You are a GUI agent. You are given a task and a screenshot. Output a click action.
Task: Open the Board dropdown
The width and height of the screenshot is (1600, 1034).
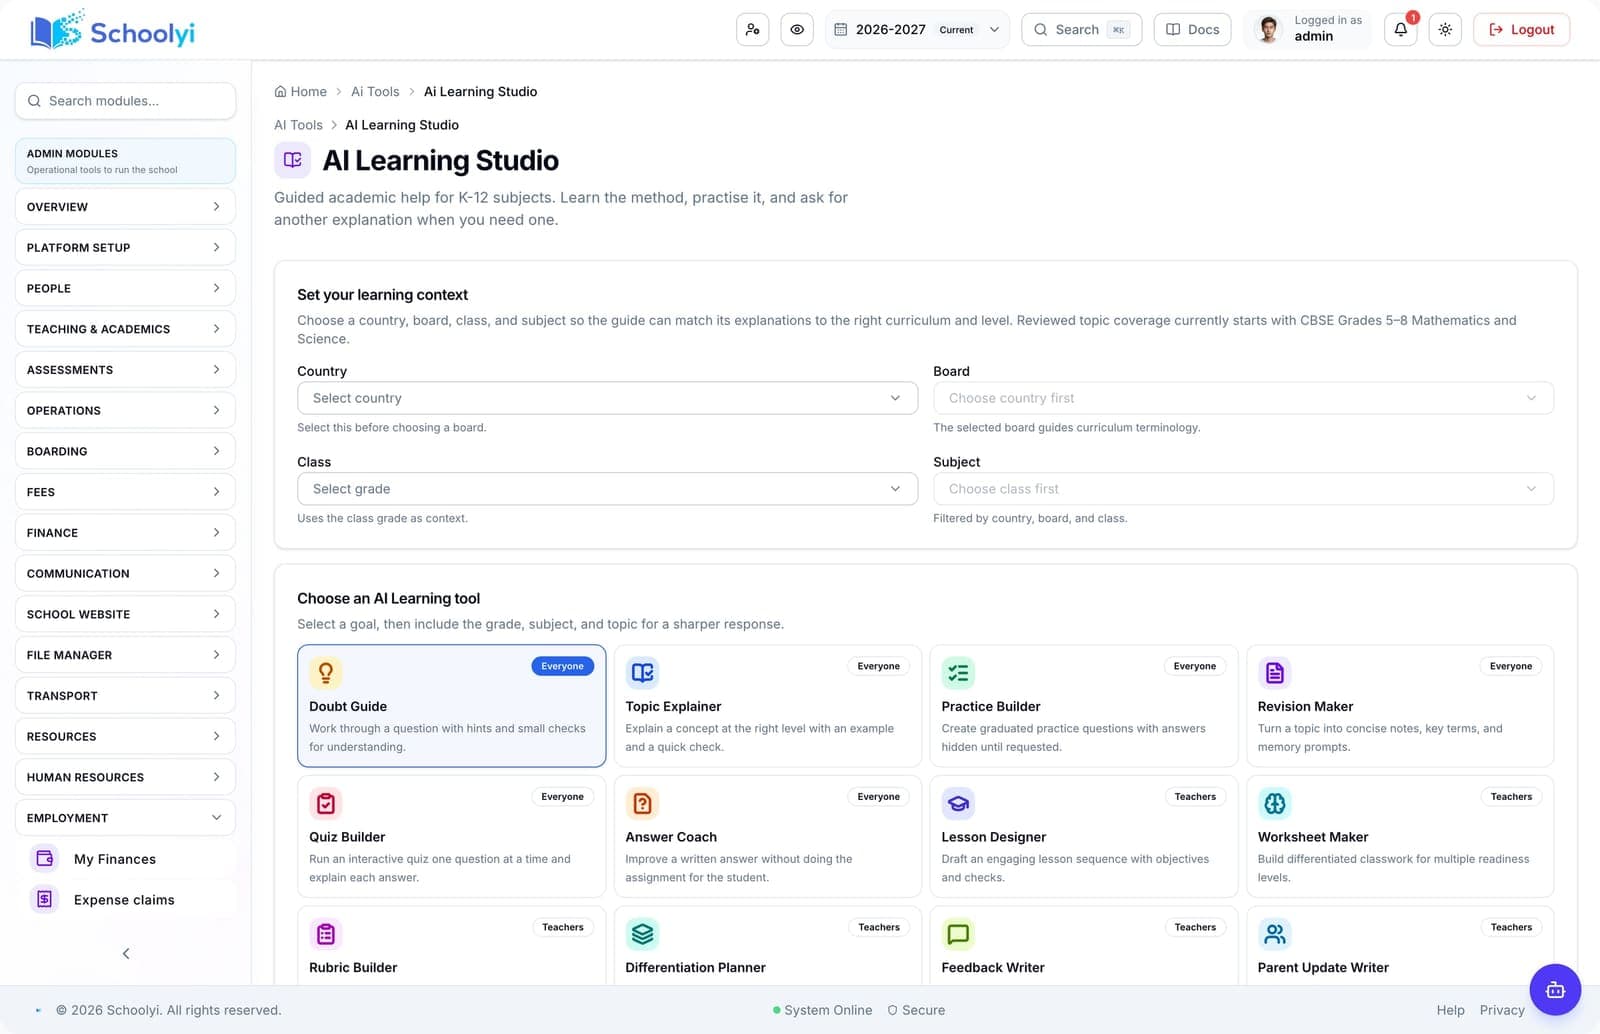[1243, 398]
